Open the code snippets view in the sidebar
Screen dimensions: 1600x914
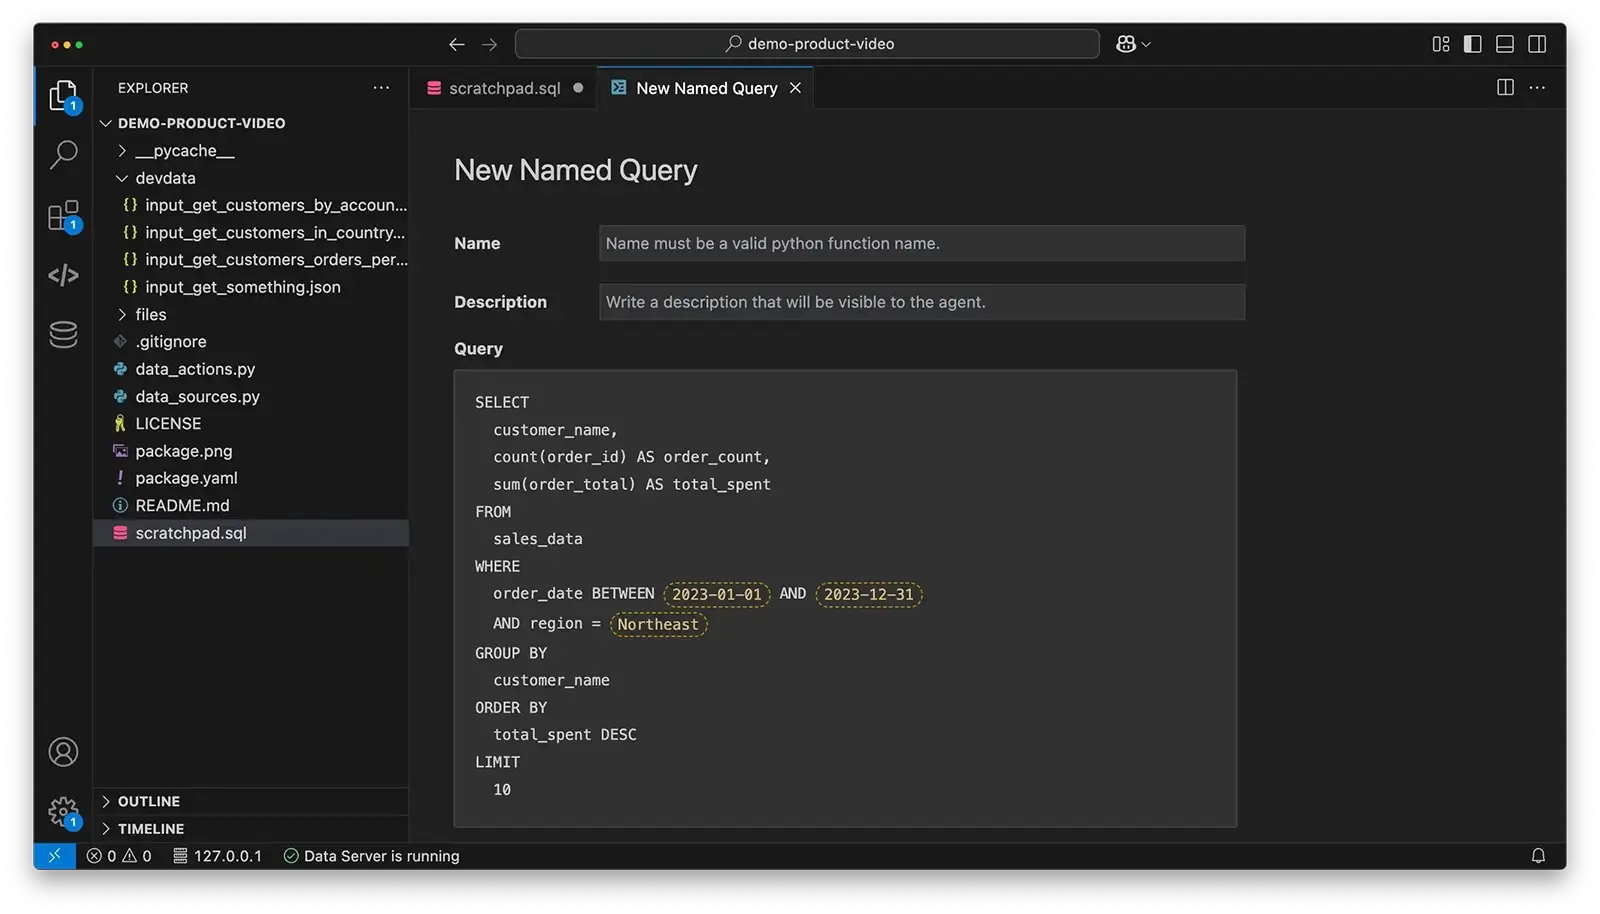click(x=63, y=276)
